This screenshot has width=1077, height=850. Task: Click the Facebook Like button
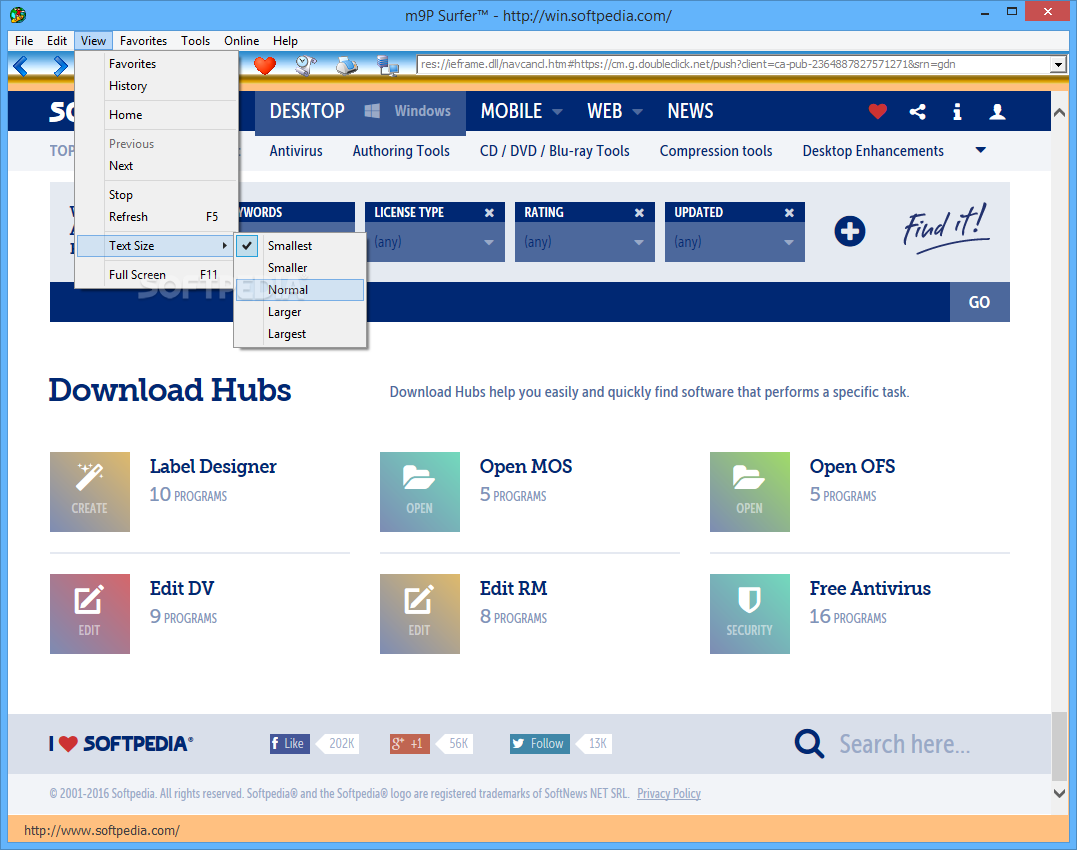[290, 744]
